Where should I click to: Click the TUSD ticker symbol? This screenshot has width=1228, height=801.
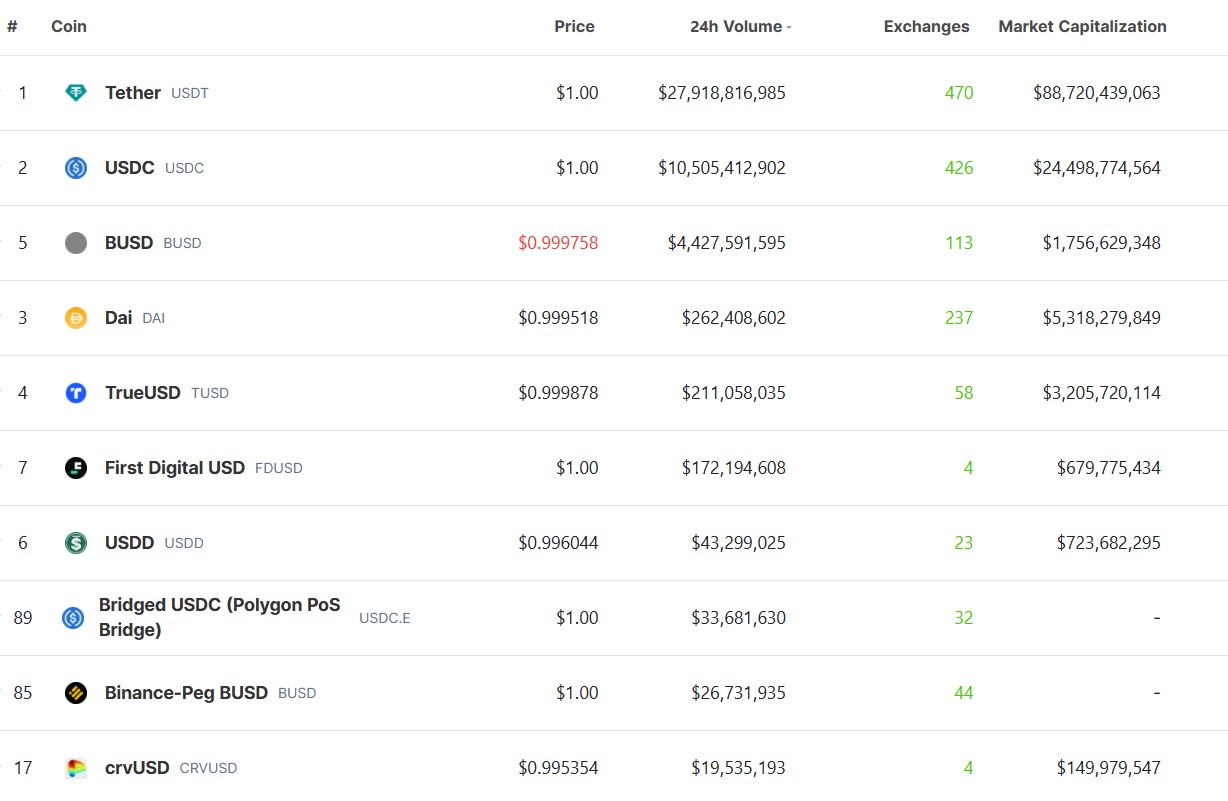point(210,393)
